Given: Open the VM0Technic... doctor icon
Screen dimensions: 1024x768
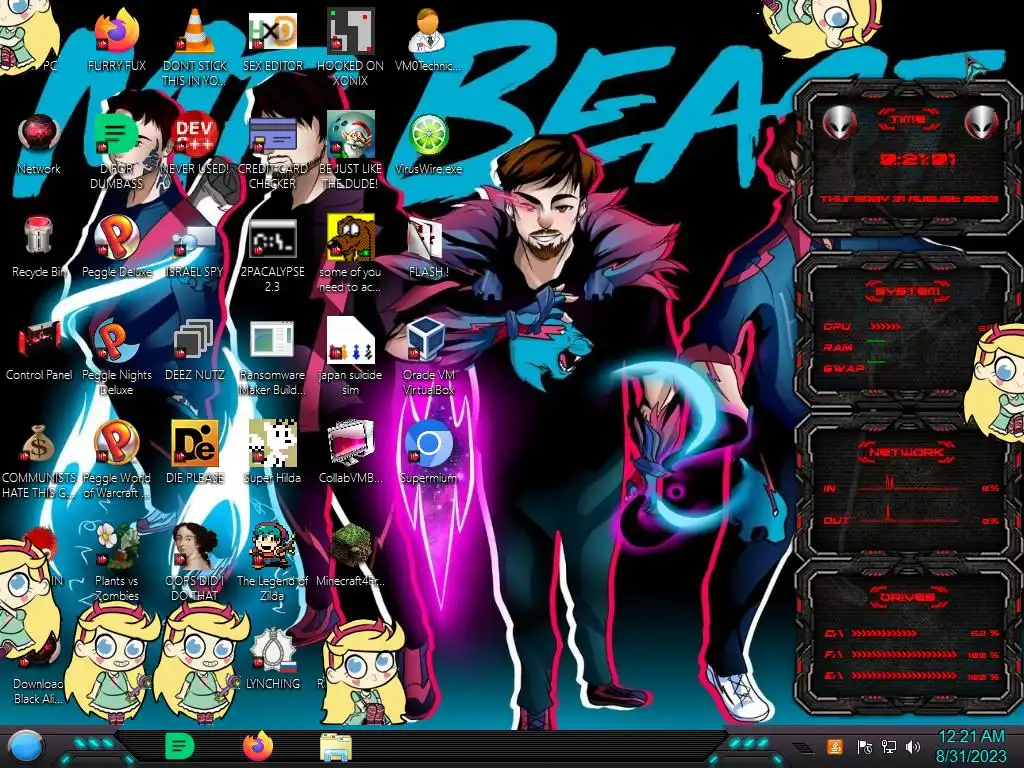Looking at the screenshot, I should click(428, 33).
